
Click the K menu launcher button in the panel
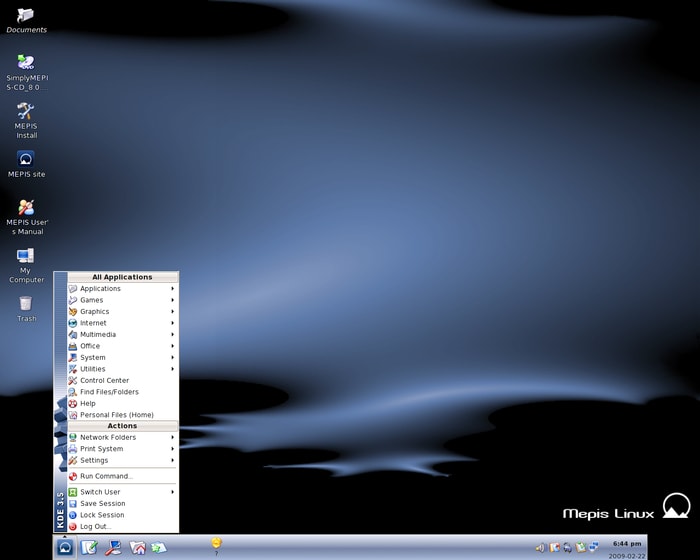point(65,547)
